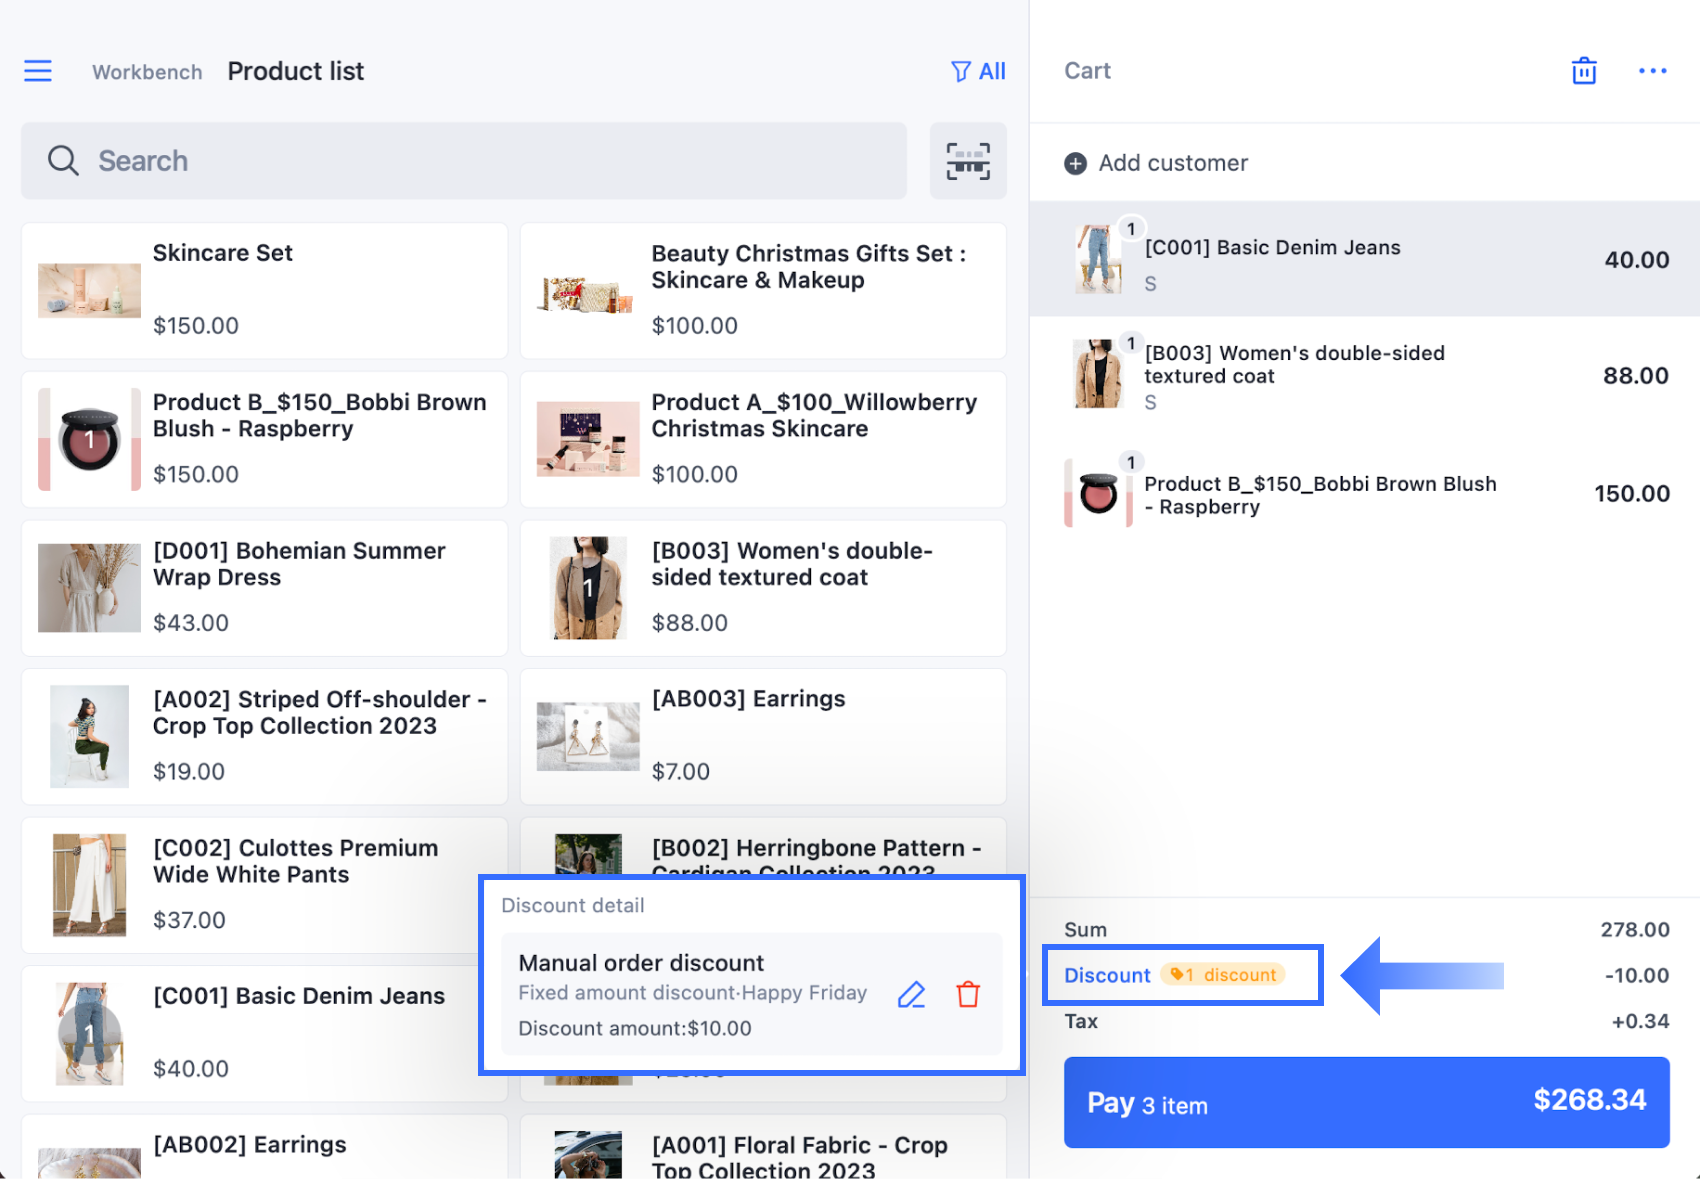Click the [AB003] Earrings thumbnail image
Viewport: 1700px width, 1179px height.
[x=588, y=737]
